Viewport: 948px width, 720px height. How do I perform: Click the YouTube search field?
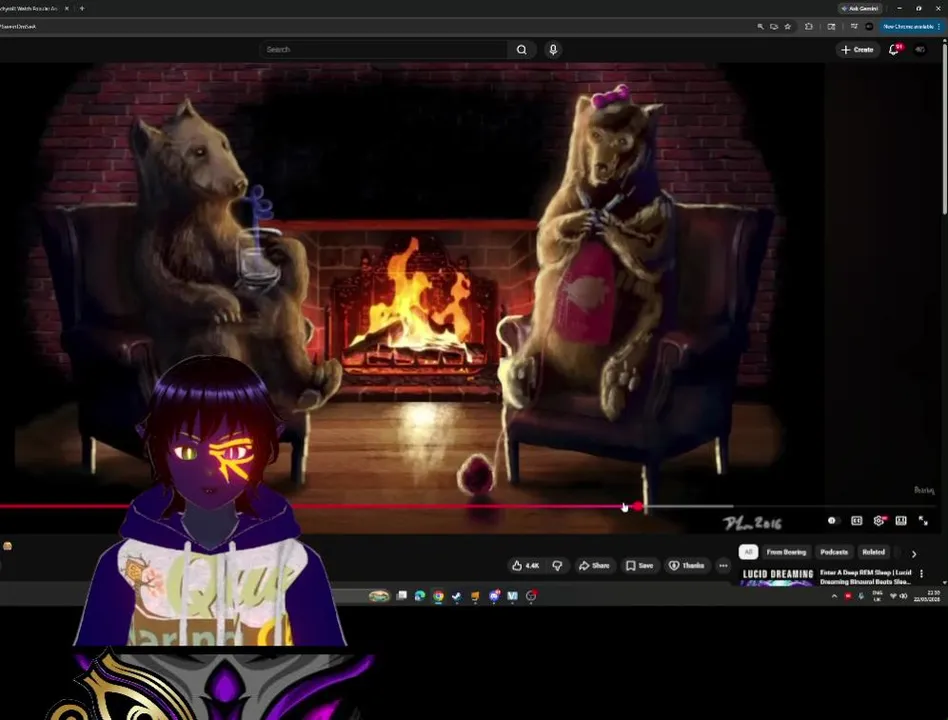383,50
